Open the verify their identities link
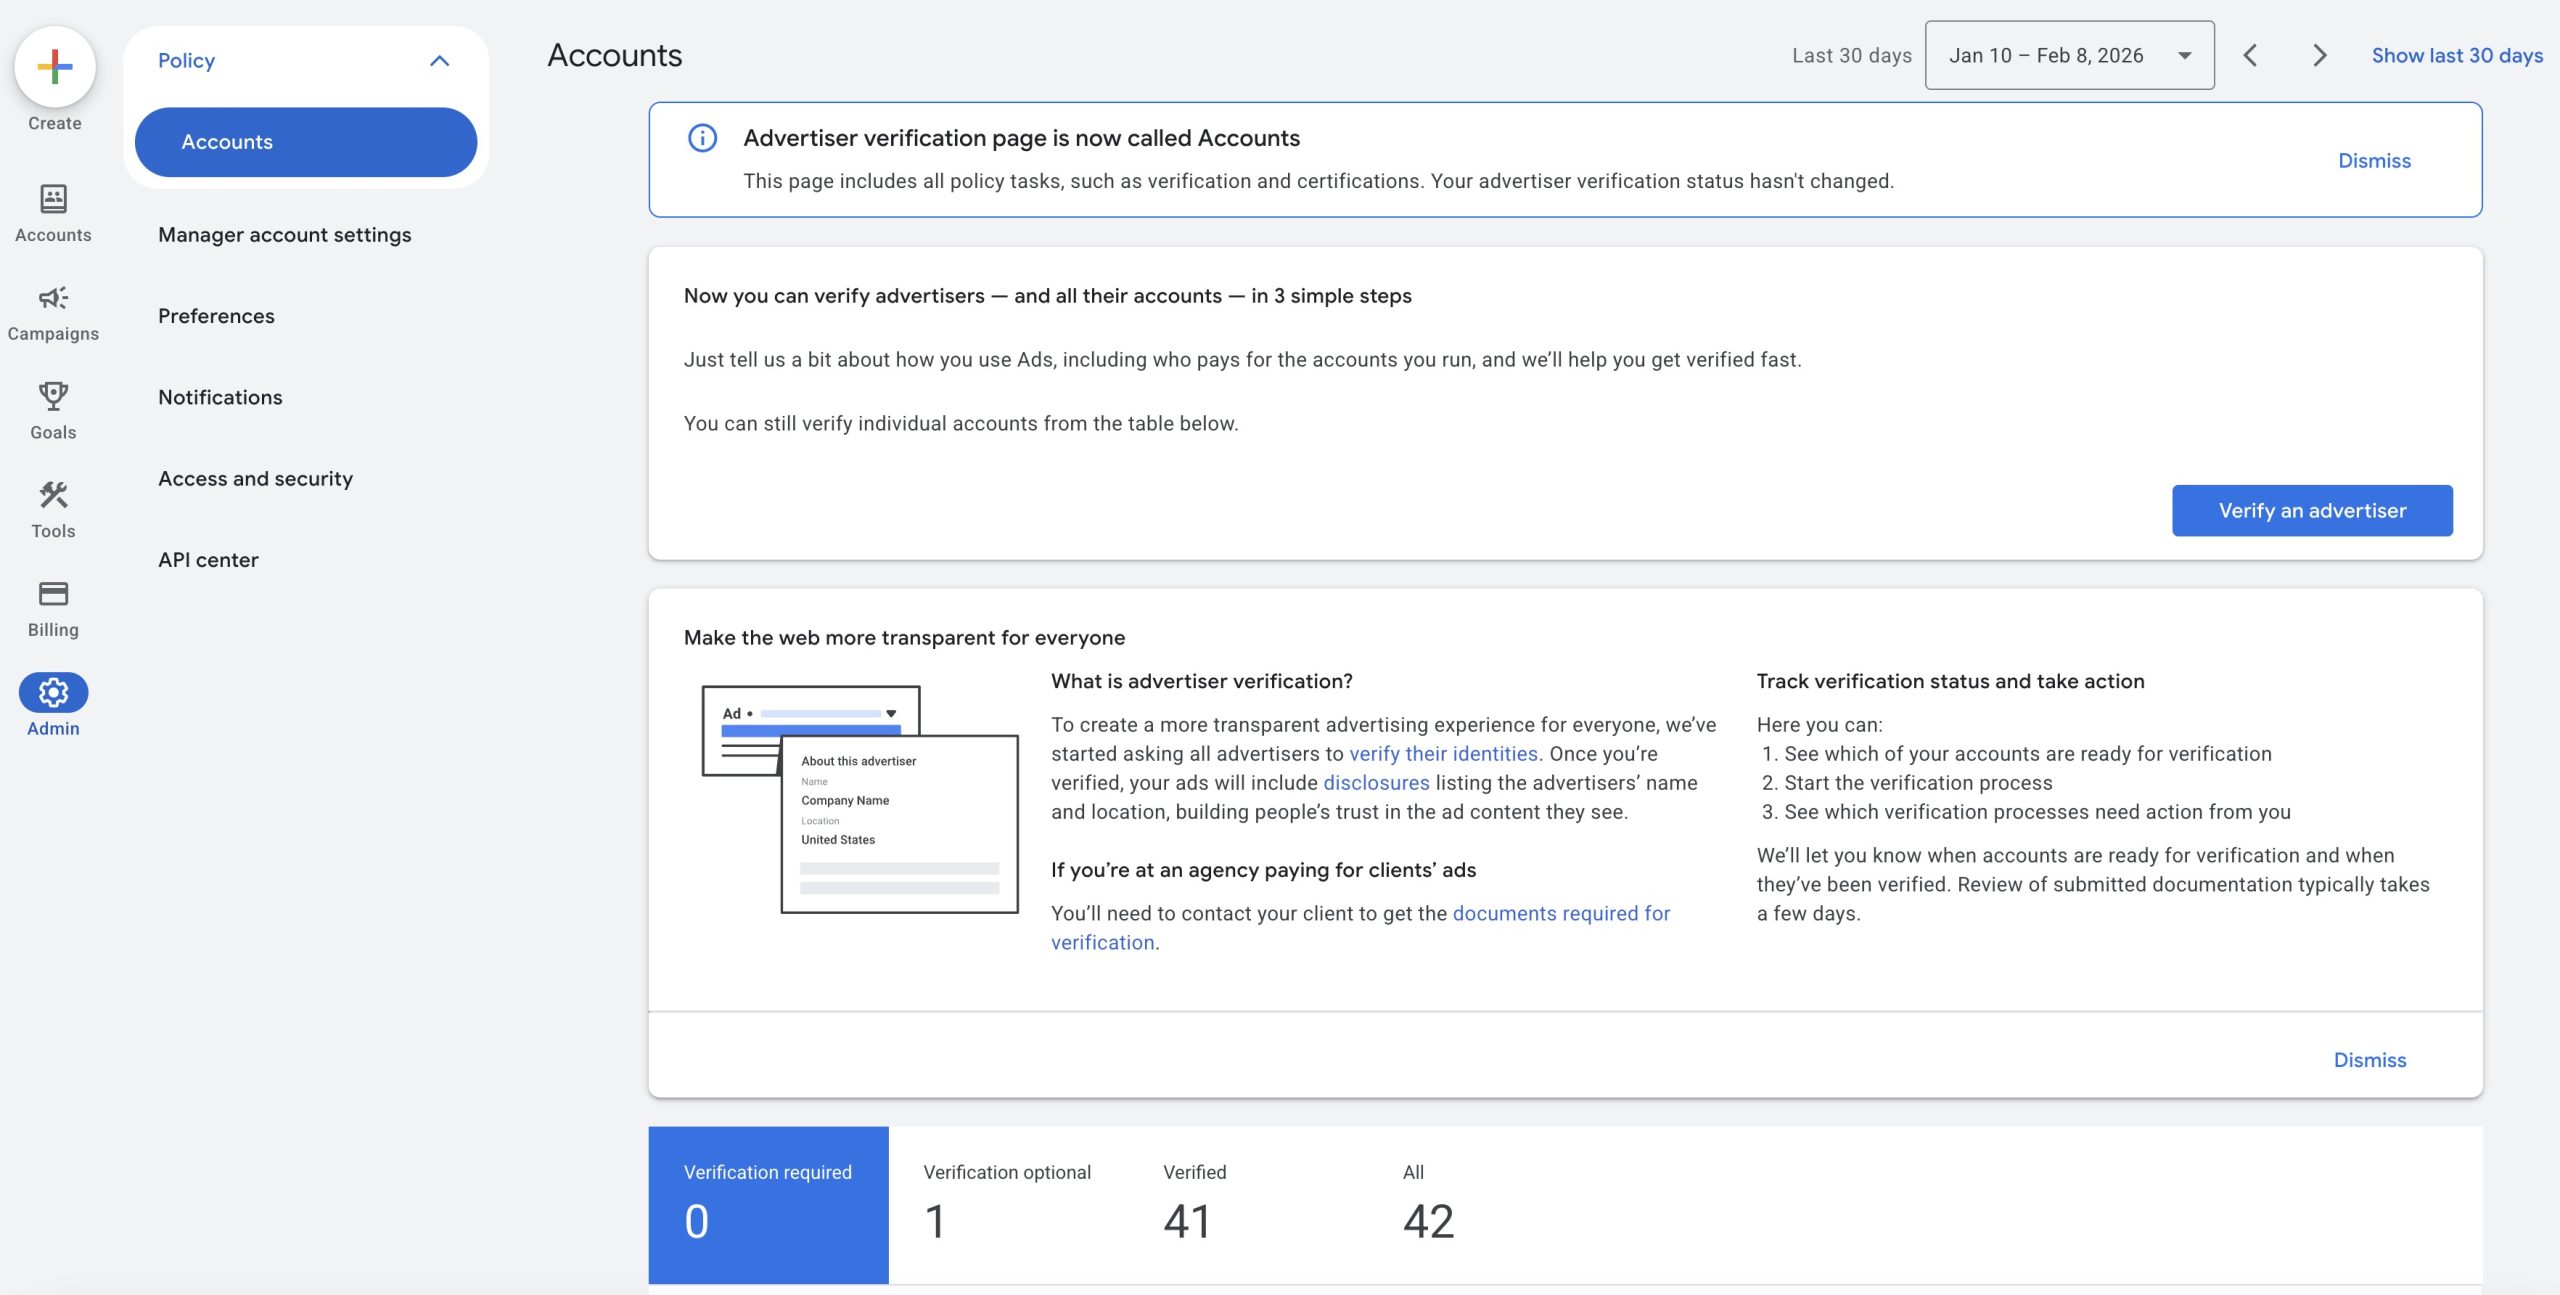This screenshot has height=1295, width=2560. click(x=1443, y=754)
